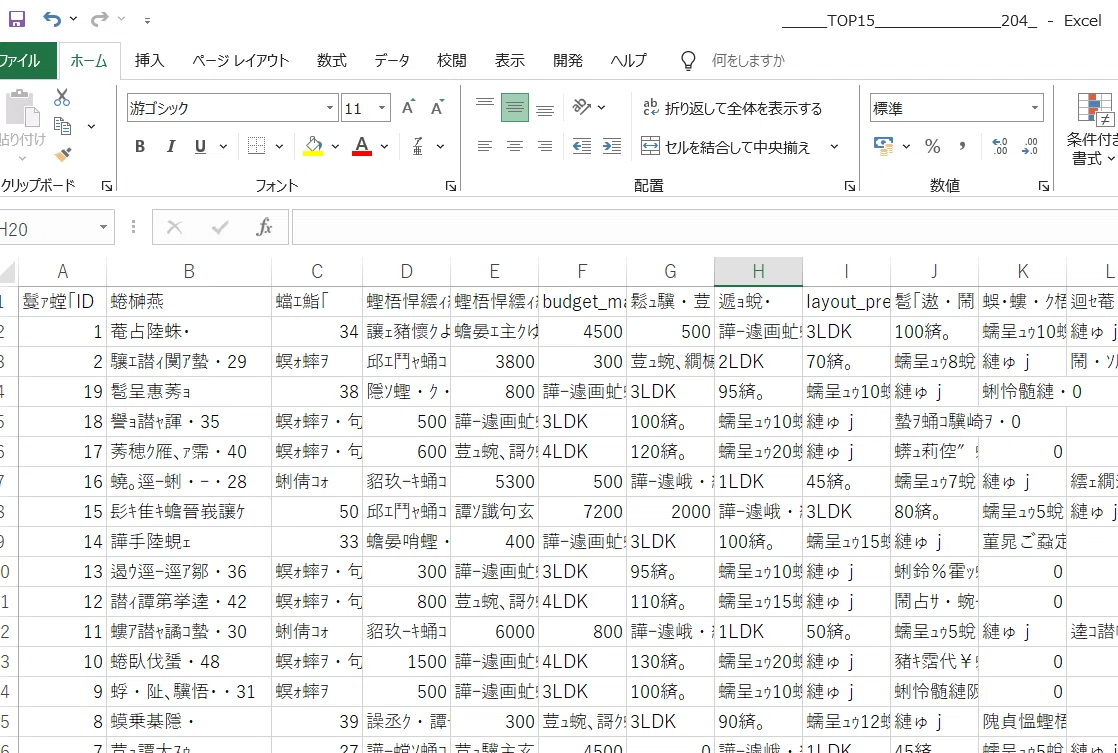
Task: Align text right
Action: pos(545,146)
